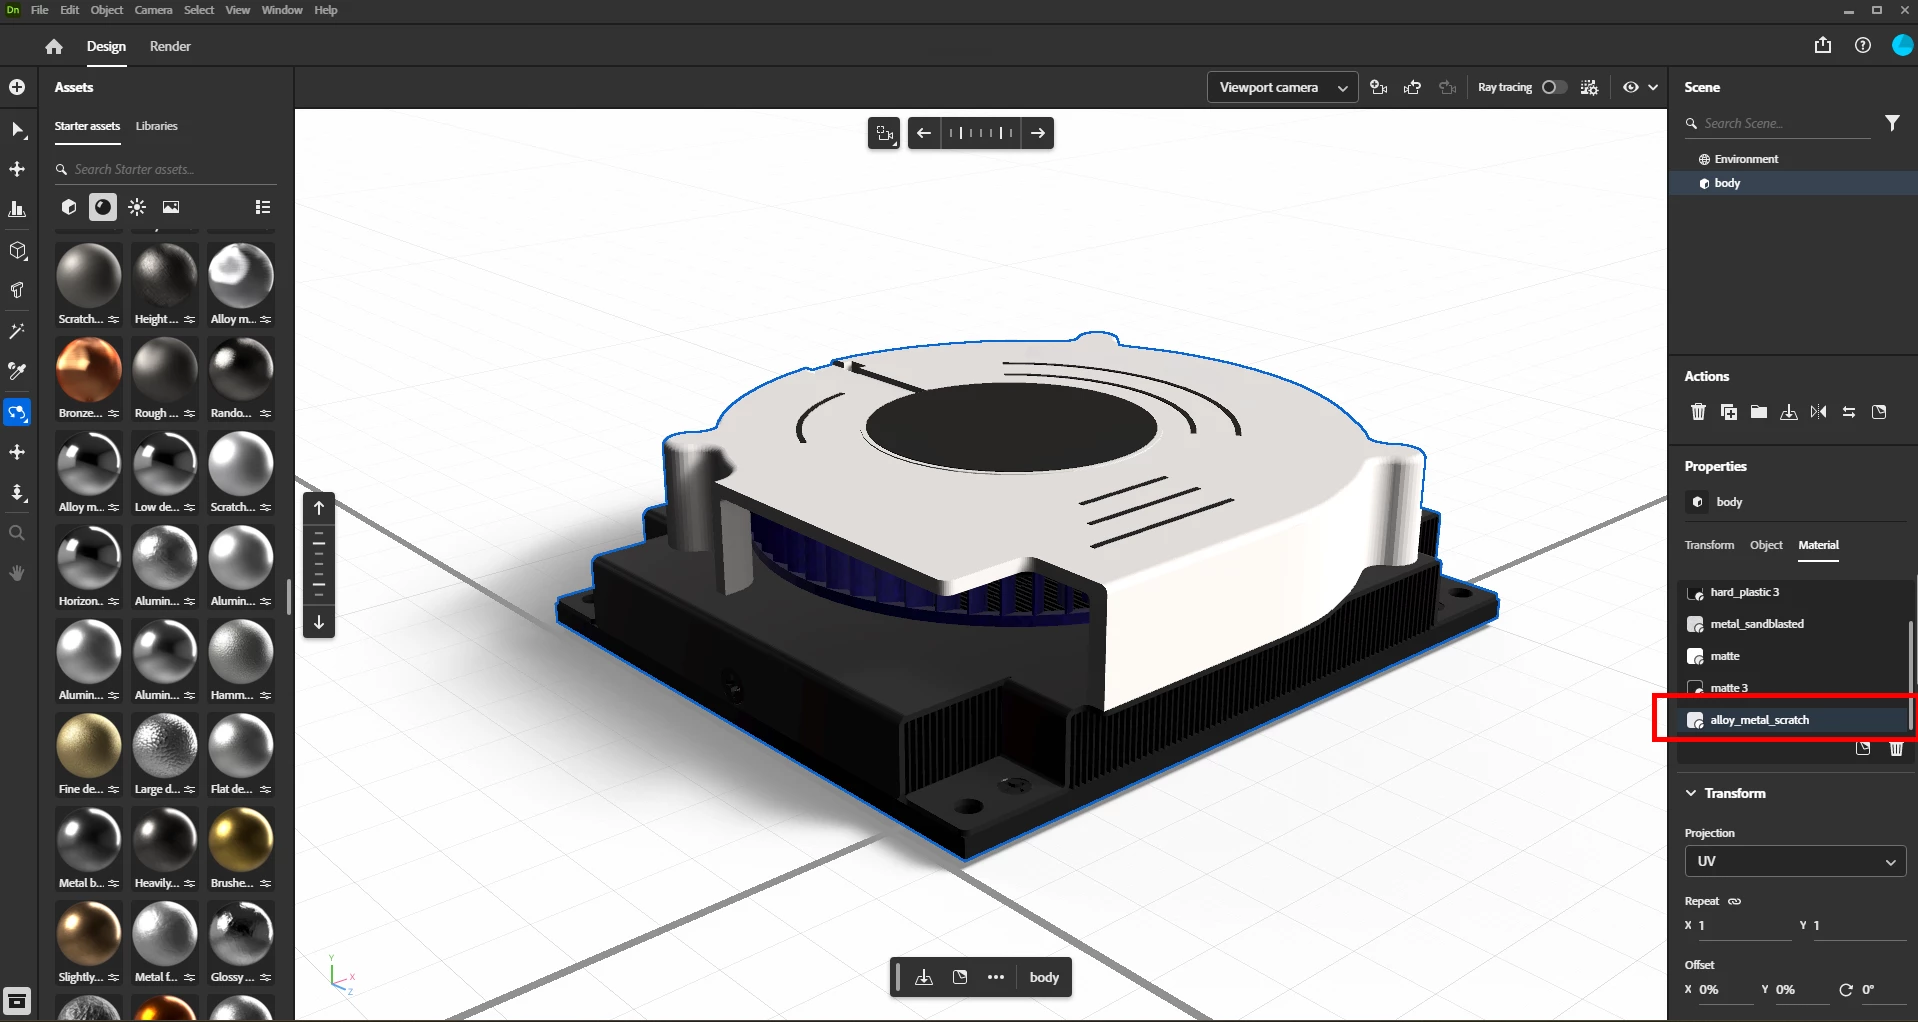The width and height of the screenshot is (1918, 1022).
Task: Select Environment in the Scene list
Action: [1793, 159]
